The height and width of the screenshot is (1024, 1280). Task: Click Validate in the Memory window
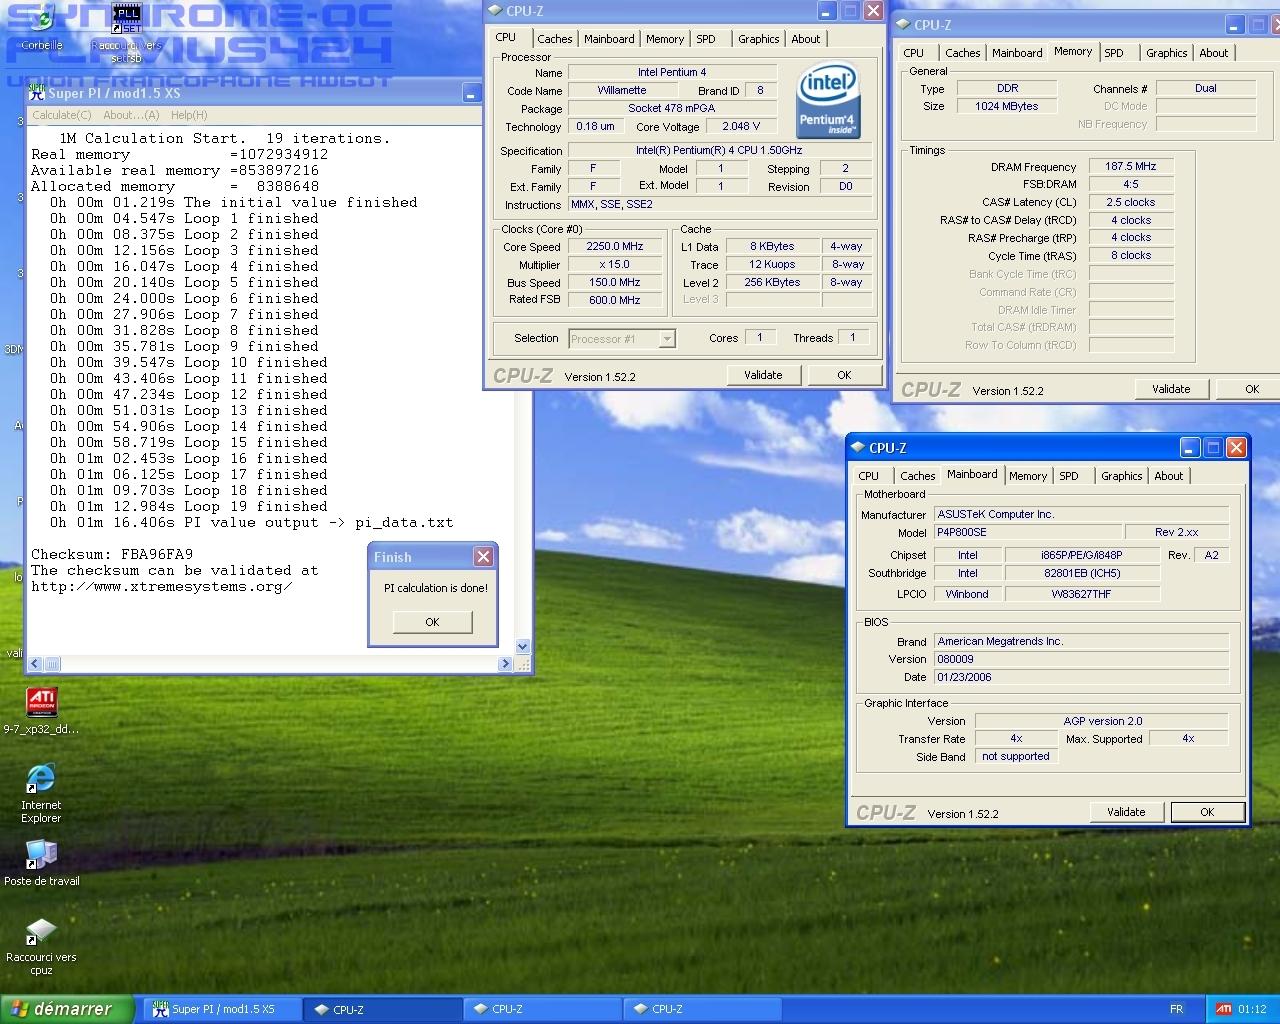(x=1171, y=389)
